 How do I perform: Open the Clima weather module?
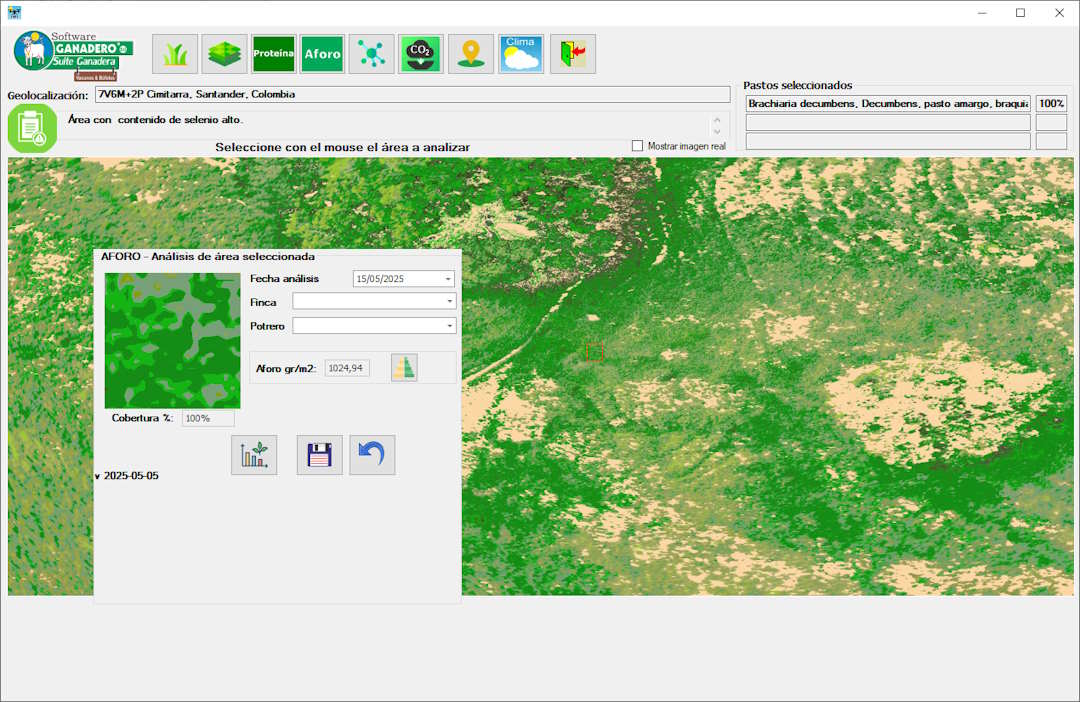tap(521, 54)
